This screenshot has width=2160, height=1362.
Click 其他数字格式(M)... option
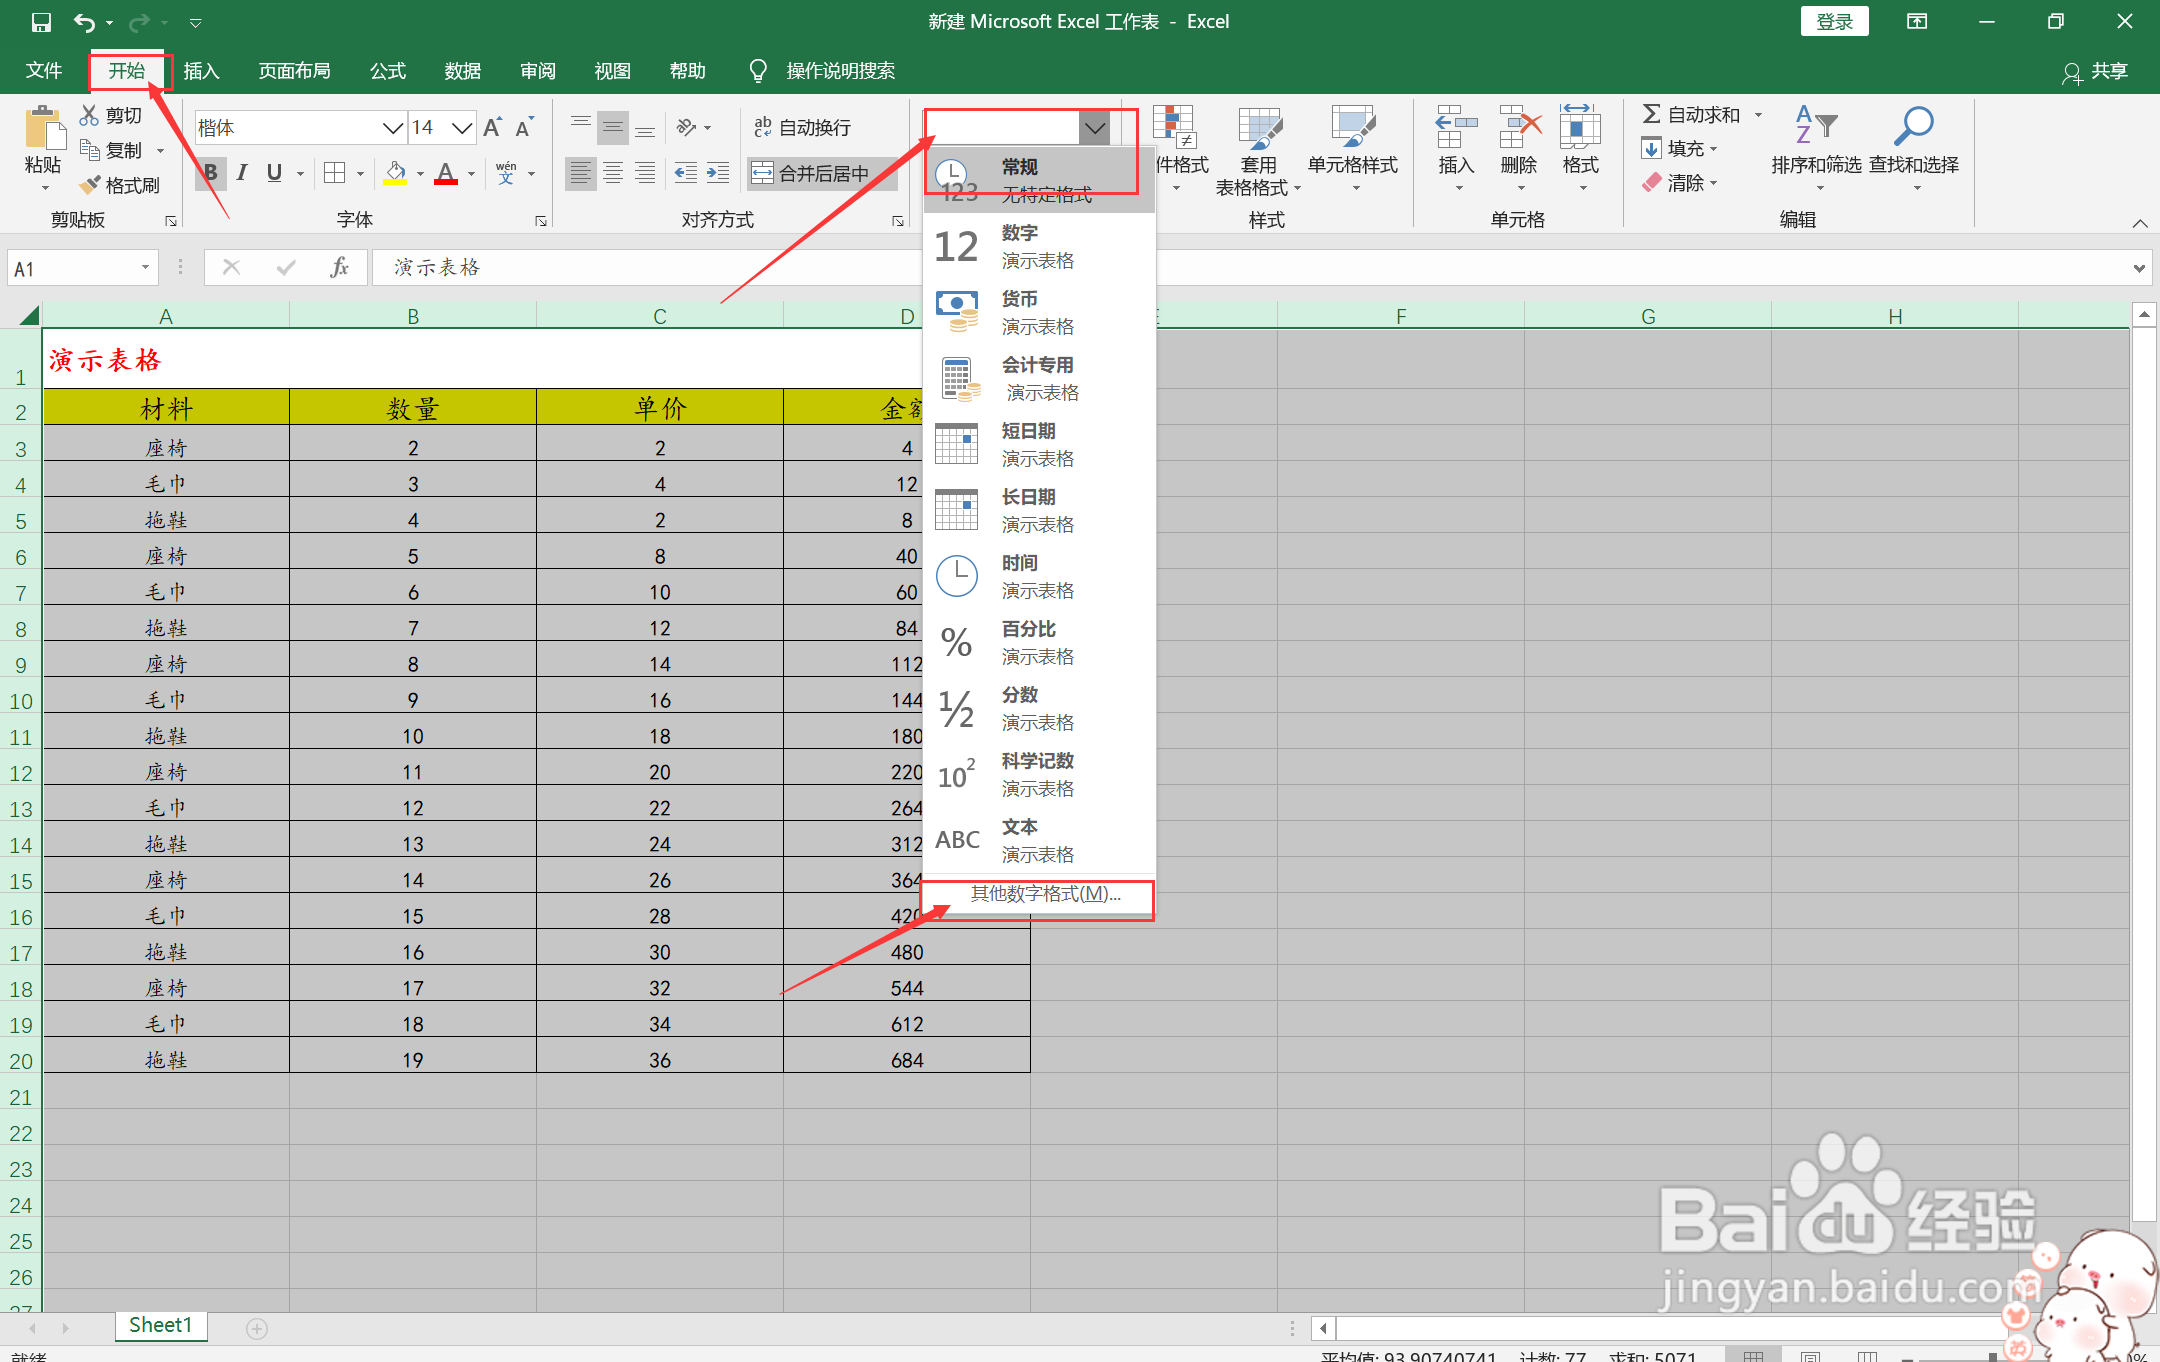[x=1045, y=894]
